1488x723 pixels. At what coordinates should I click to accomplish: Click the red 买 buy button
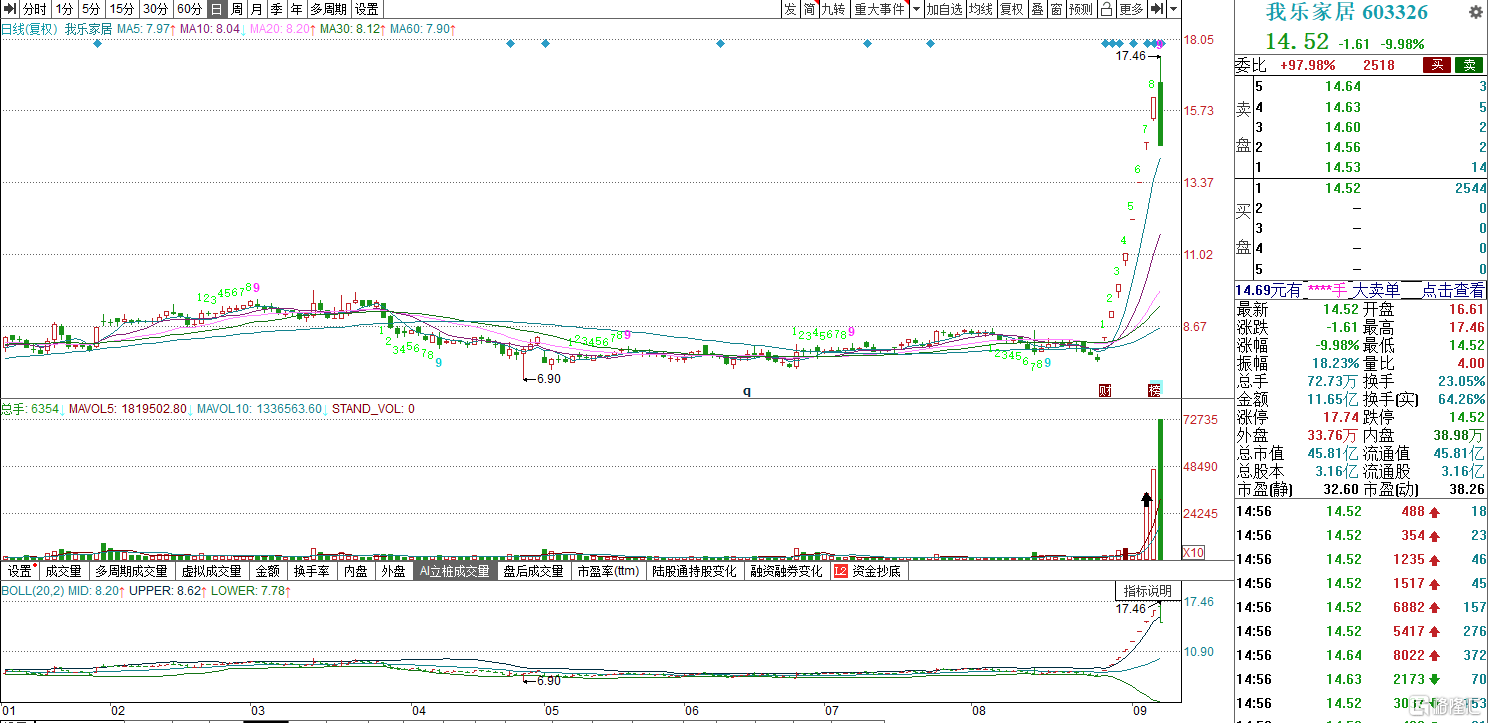[1436, 65]
